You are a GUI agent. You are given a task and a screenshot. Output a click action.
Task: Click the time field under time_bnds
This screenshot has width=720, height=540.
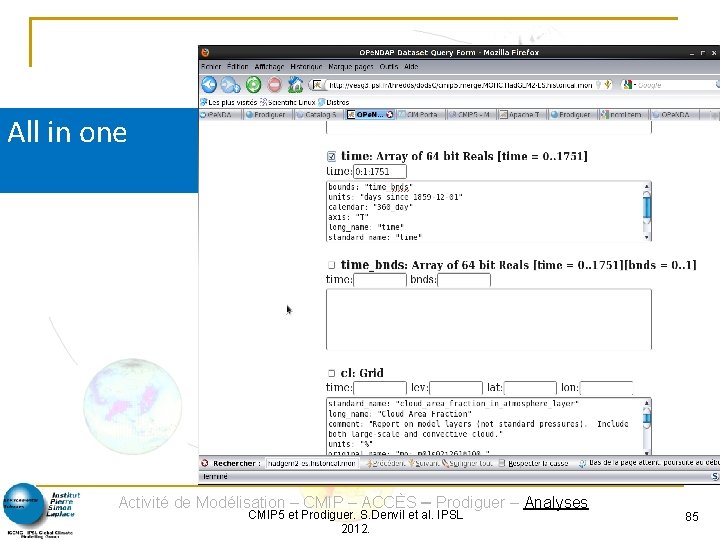click(x=380, y=280)
